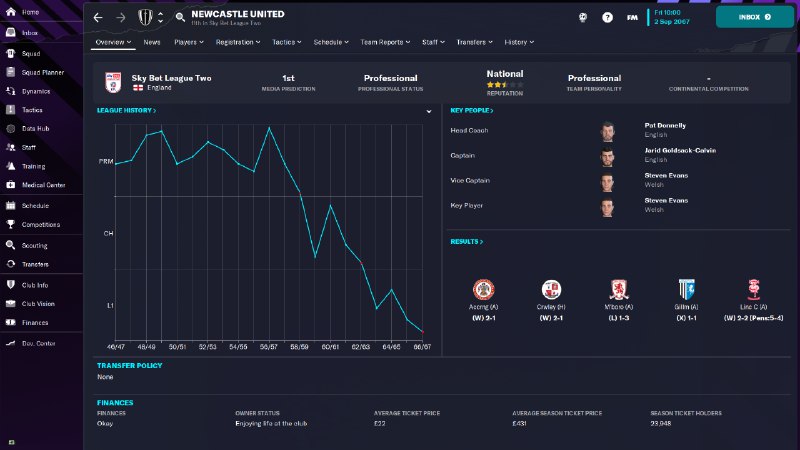Expand the top Staff dropdown
The height and width of the screenshot is (450, 800).
(433, 42)
